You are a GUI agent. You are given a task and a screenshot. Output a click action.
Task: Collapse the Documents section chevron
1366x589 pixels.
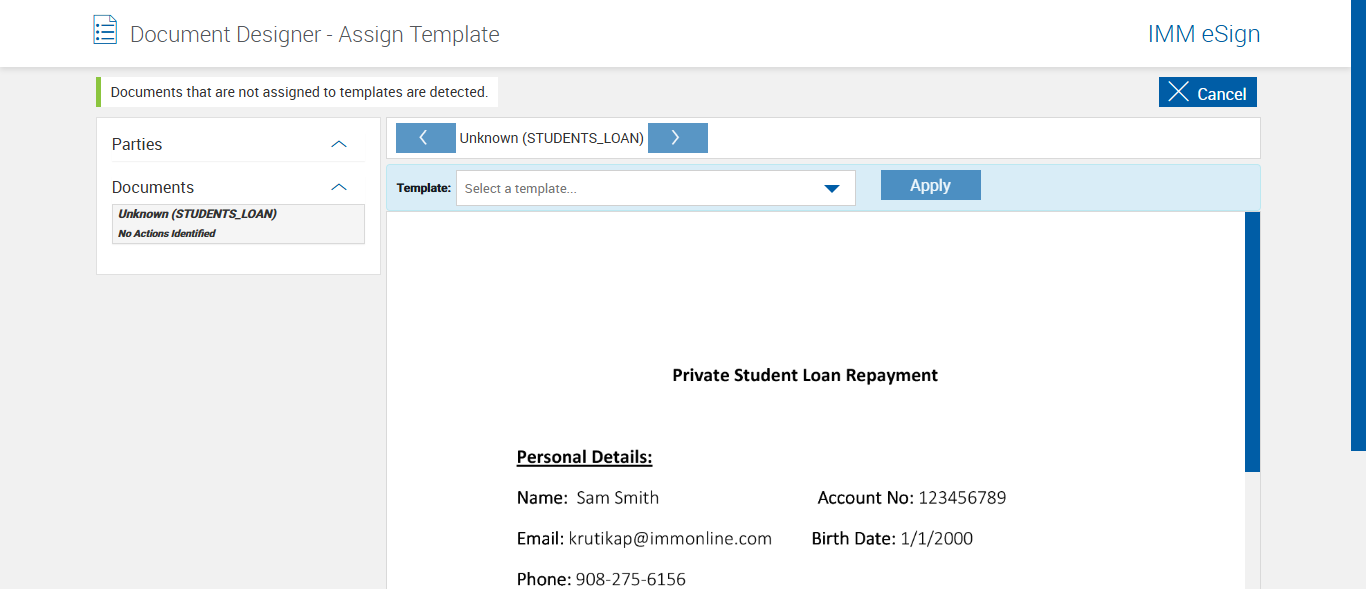point(339,187)
